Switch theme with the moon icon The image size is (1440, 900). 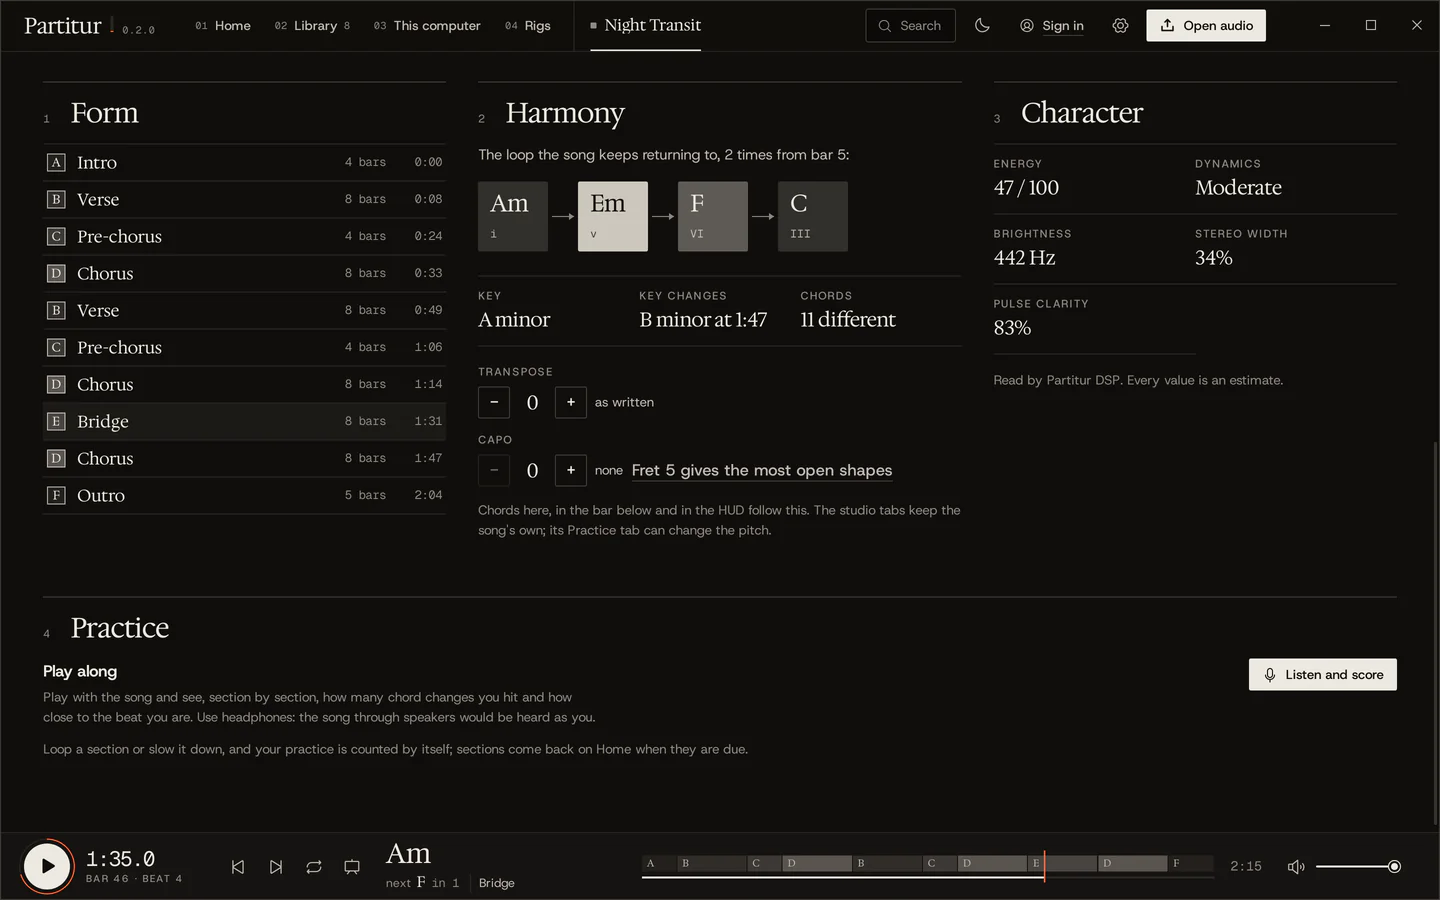pyautogui.click(x=982, y=26)
